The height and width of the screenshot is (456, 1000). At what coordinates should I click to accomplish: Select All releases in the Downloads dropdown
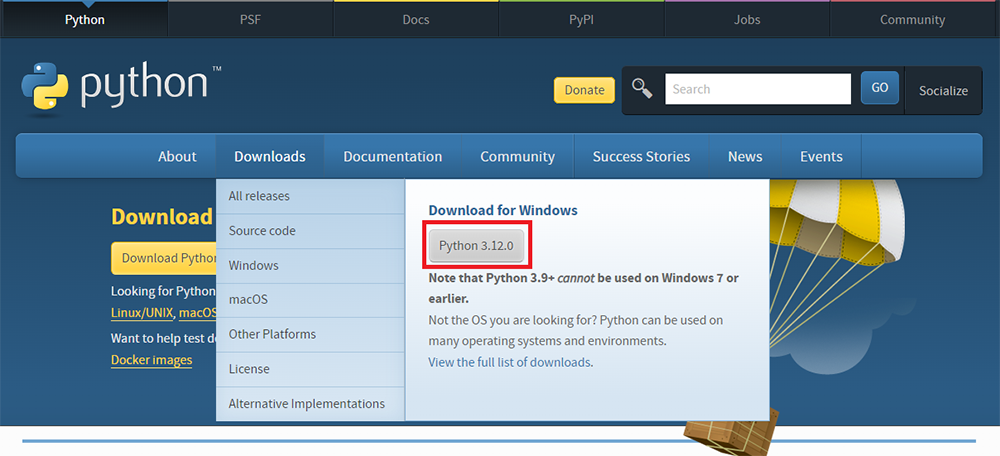point(310,196)
